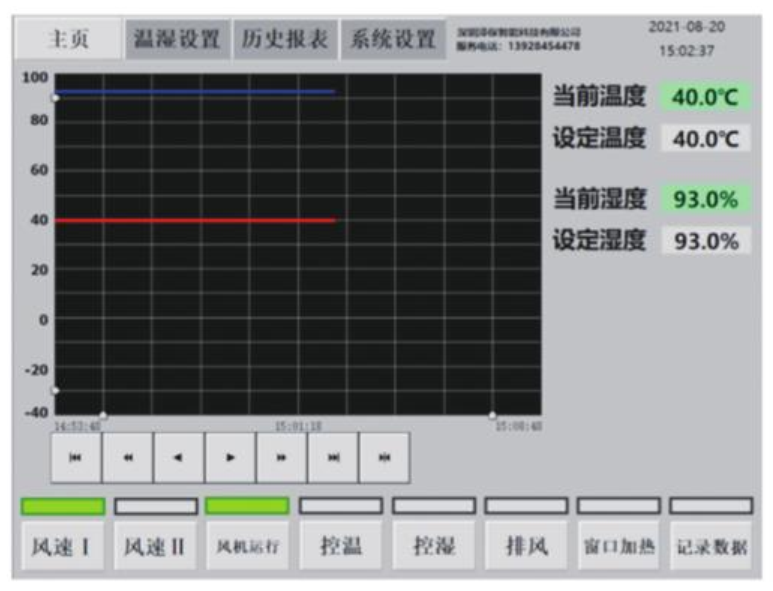Click the last button in the chart navigation row

384,458
